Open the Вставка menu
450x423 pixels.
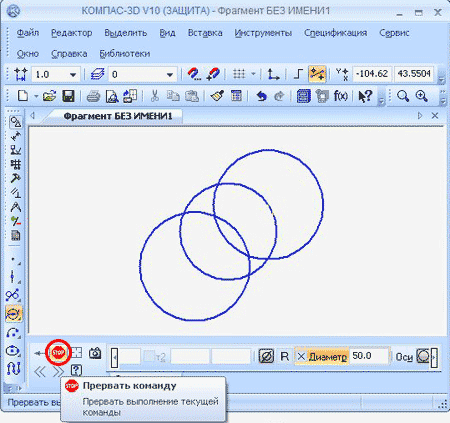tap(205, 33)
